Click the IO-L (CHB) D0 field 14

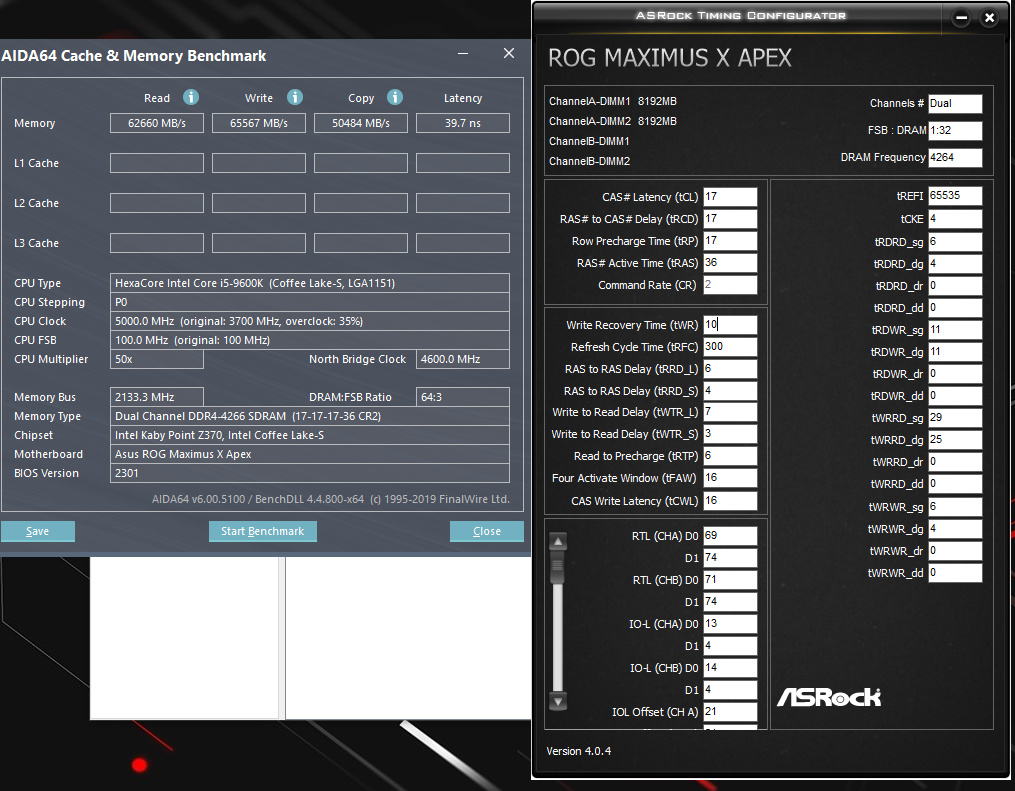point(730,668)
